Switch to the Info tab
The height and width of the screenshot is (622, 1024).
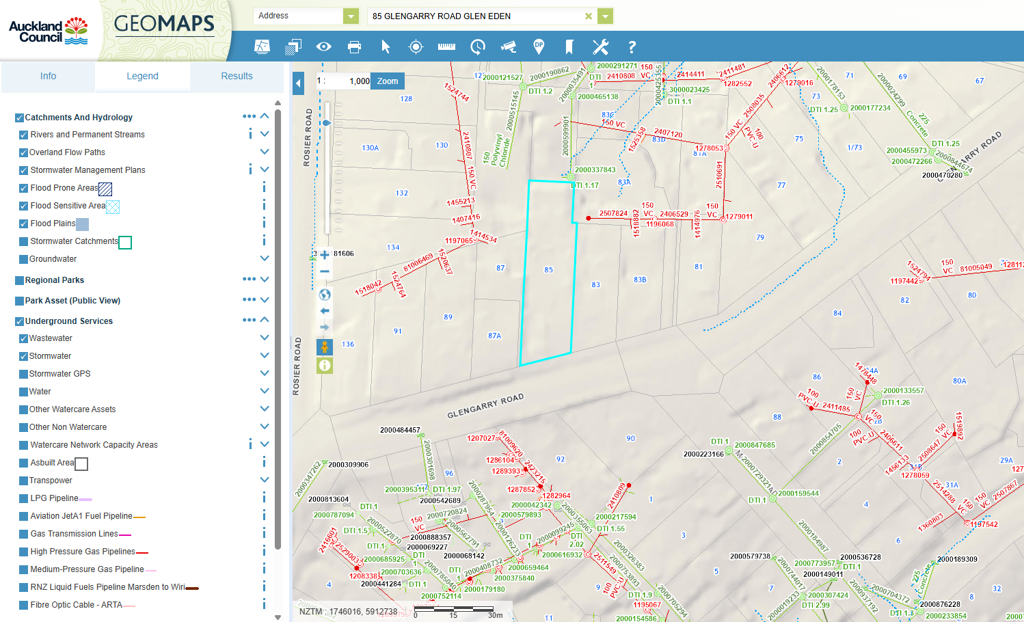48,76
